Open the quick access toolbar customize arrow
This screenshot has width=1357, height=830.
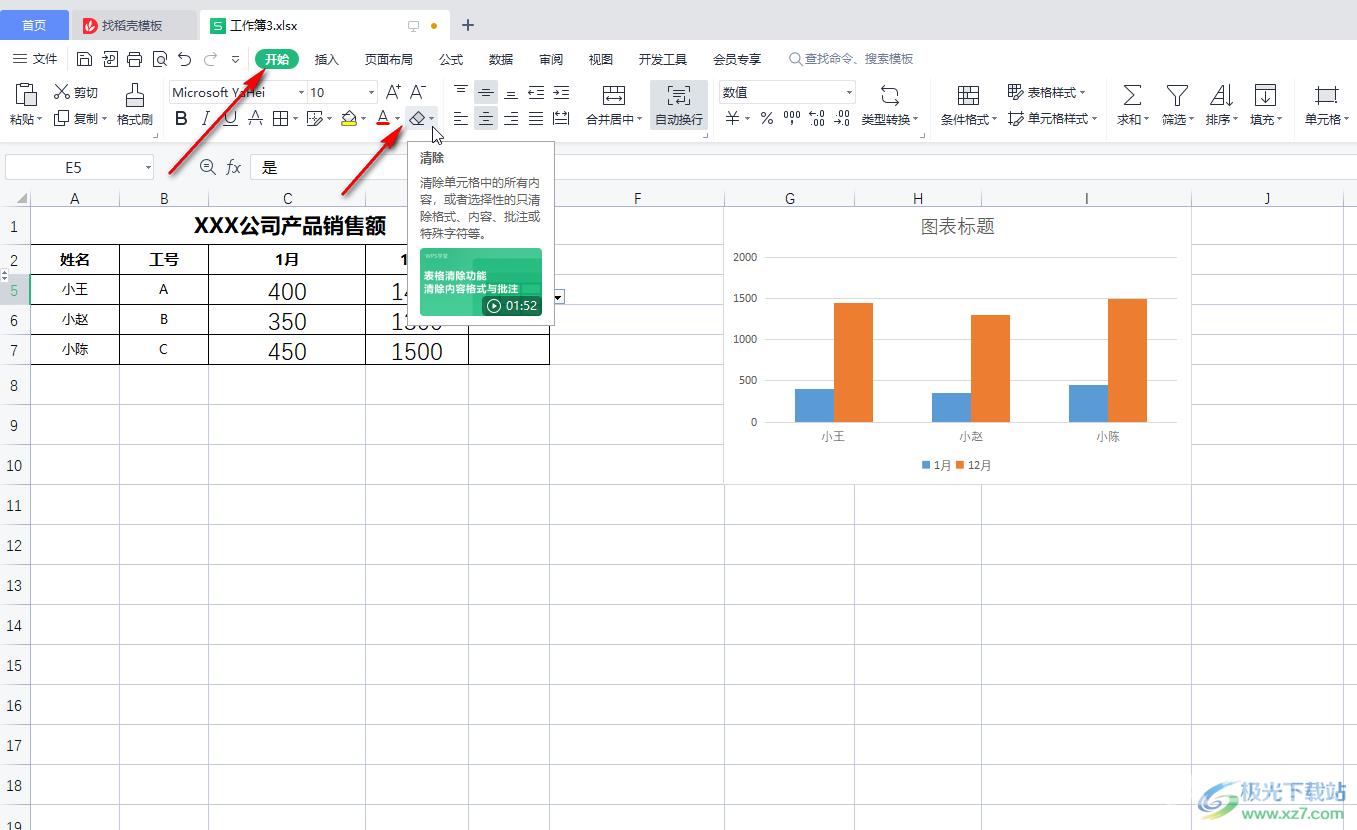coord(236,59)
